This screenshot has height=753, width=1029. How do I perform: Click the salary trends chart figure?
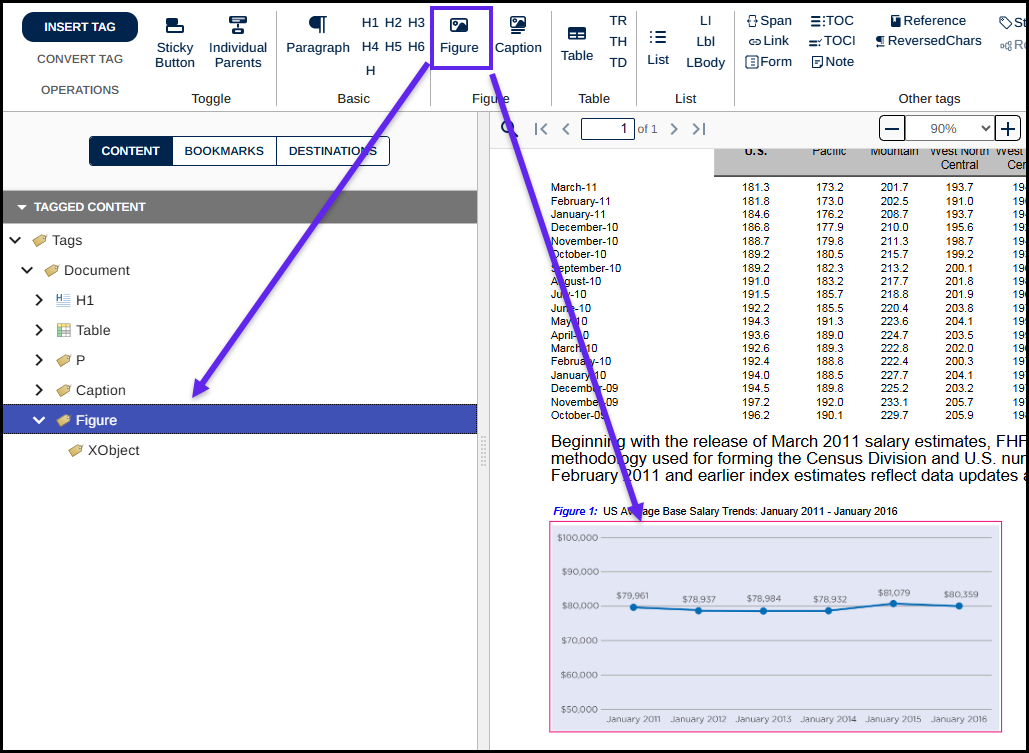click(776, 626)
